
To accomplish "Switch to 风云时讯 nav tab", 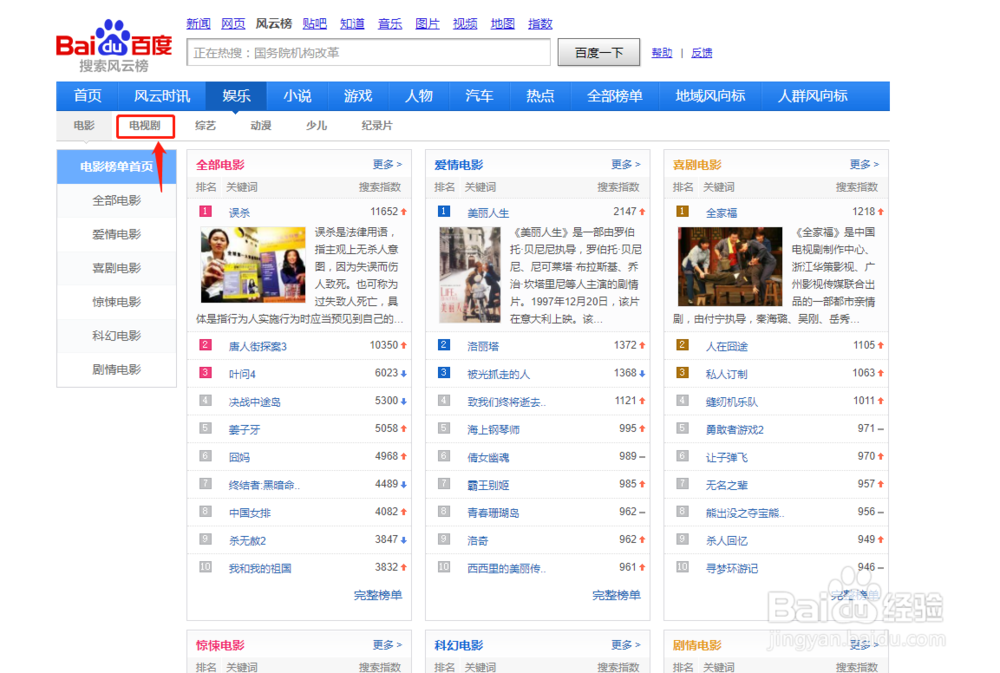I will (162, 96).
